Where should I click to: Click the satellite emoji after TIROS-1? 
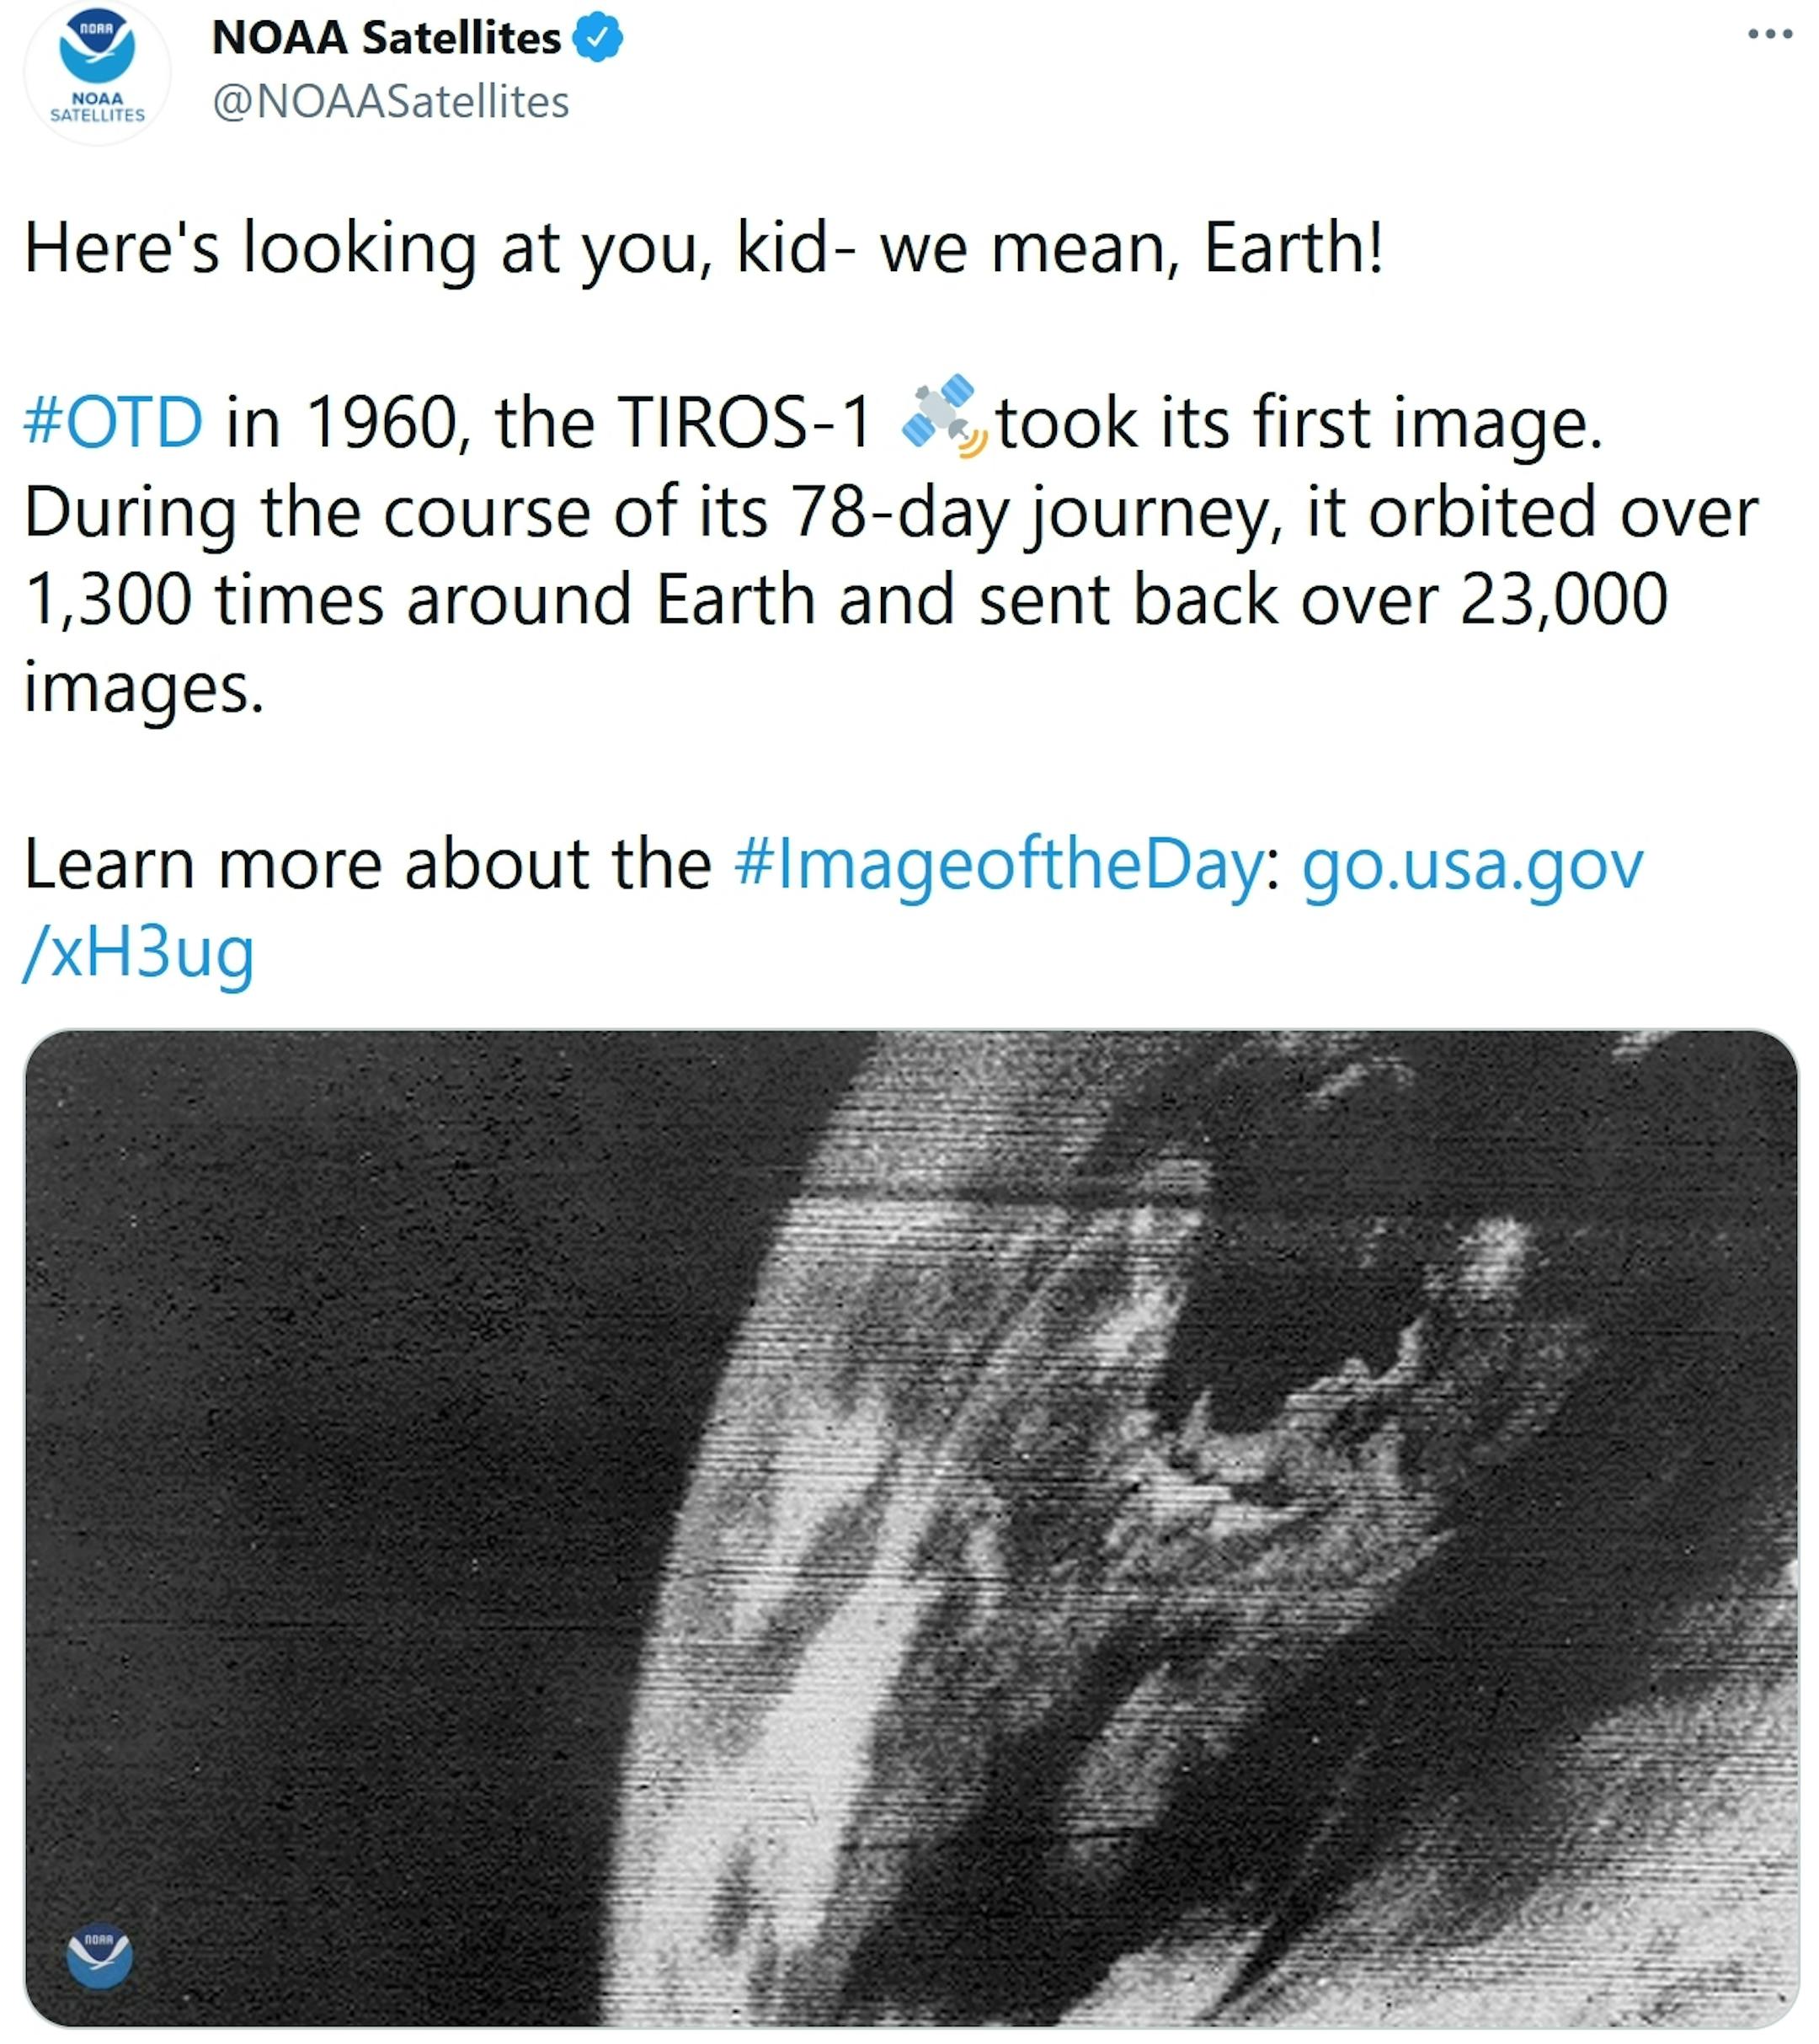click(x=944, y=415)
